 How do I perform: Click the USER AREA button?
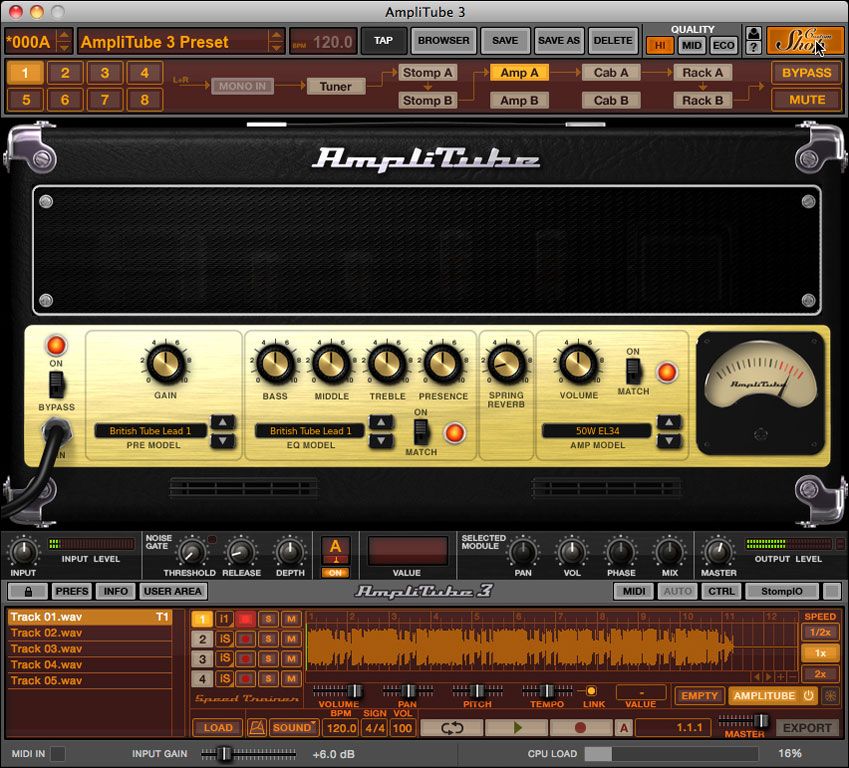[173, 591]
